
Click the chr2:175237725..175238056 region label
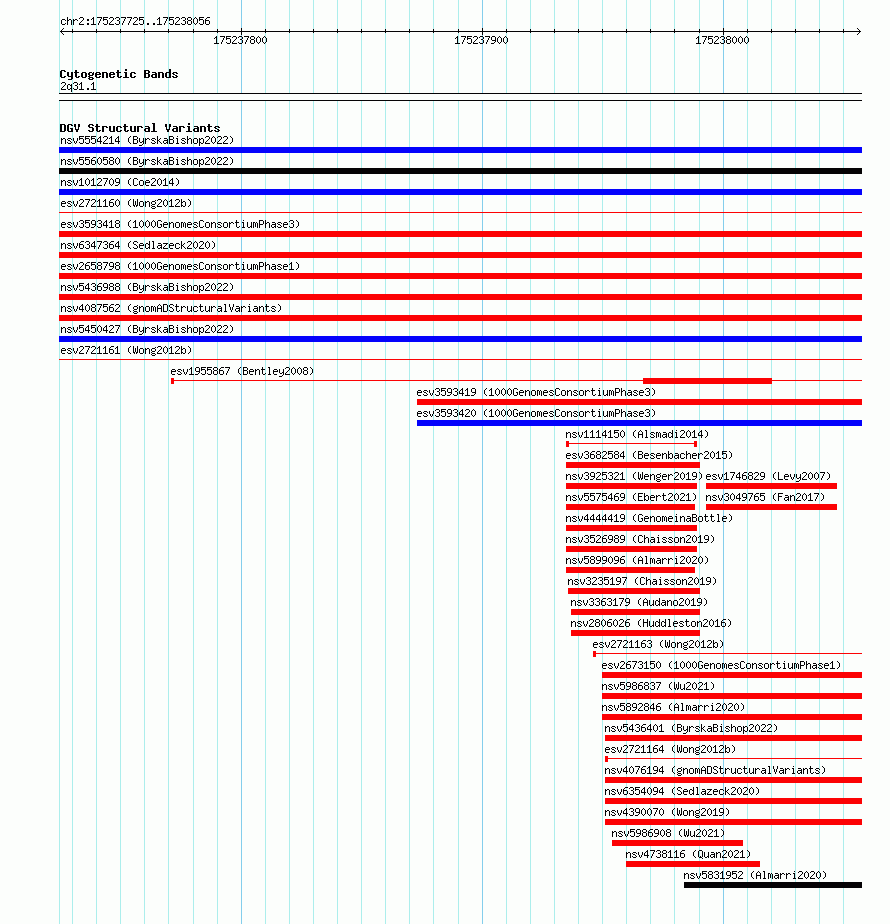click(x=135, y=21)
